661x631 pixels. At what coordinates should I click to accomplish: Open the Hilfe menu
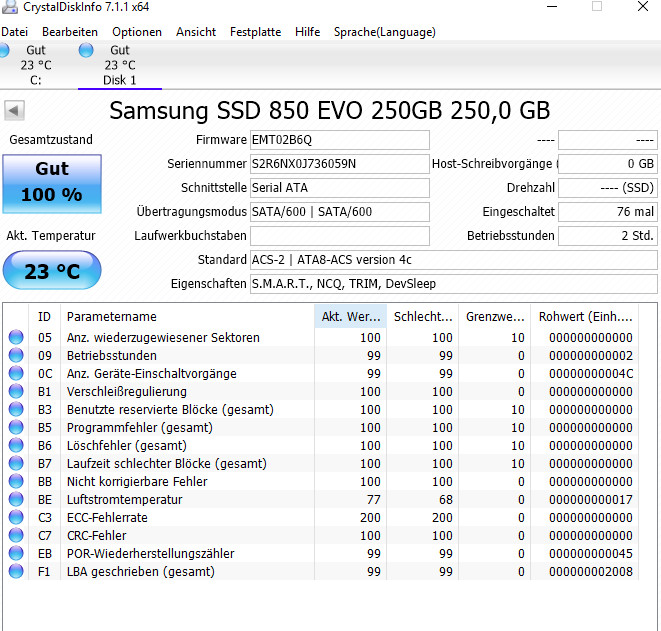click(x=307, y=32)
